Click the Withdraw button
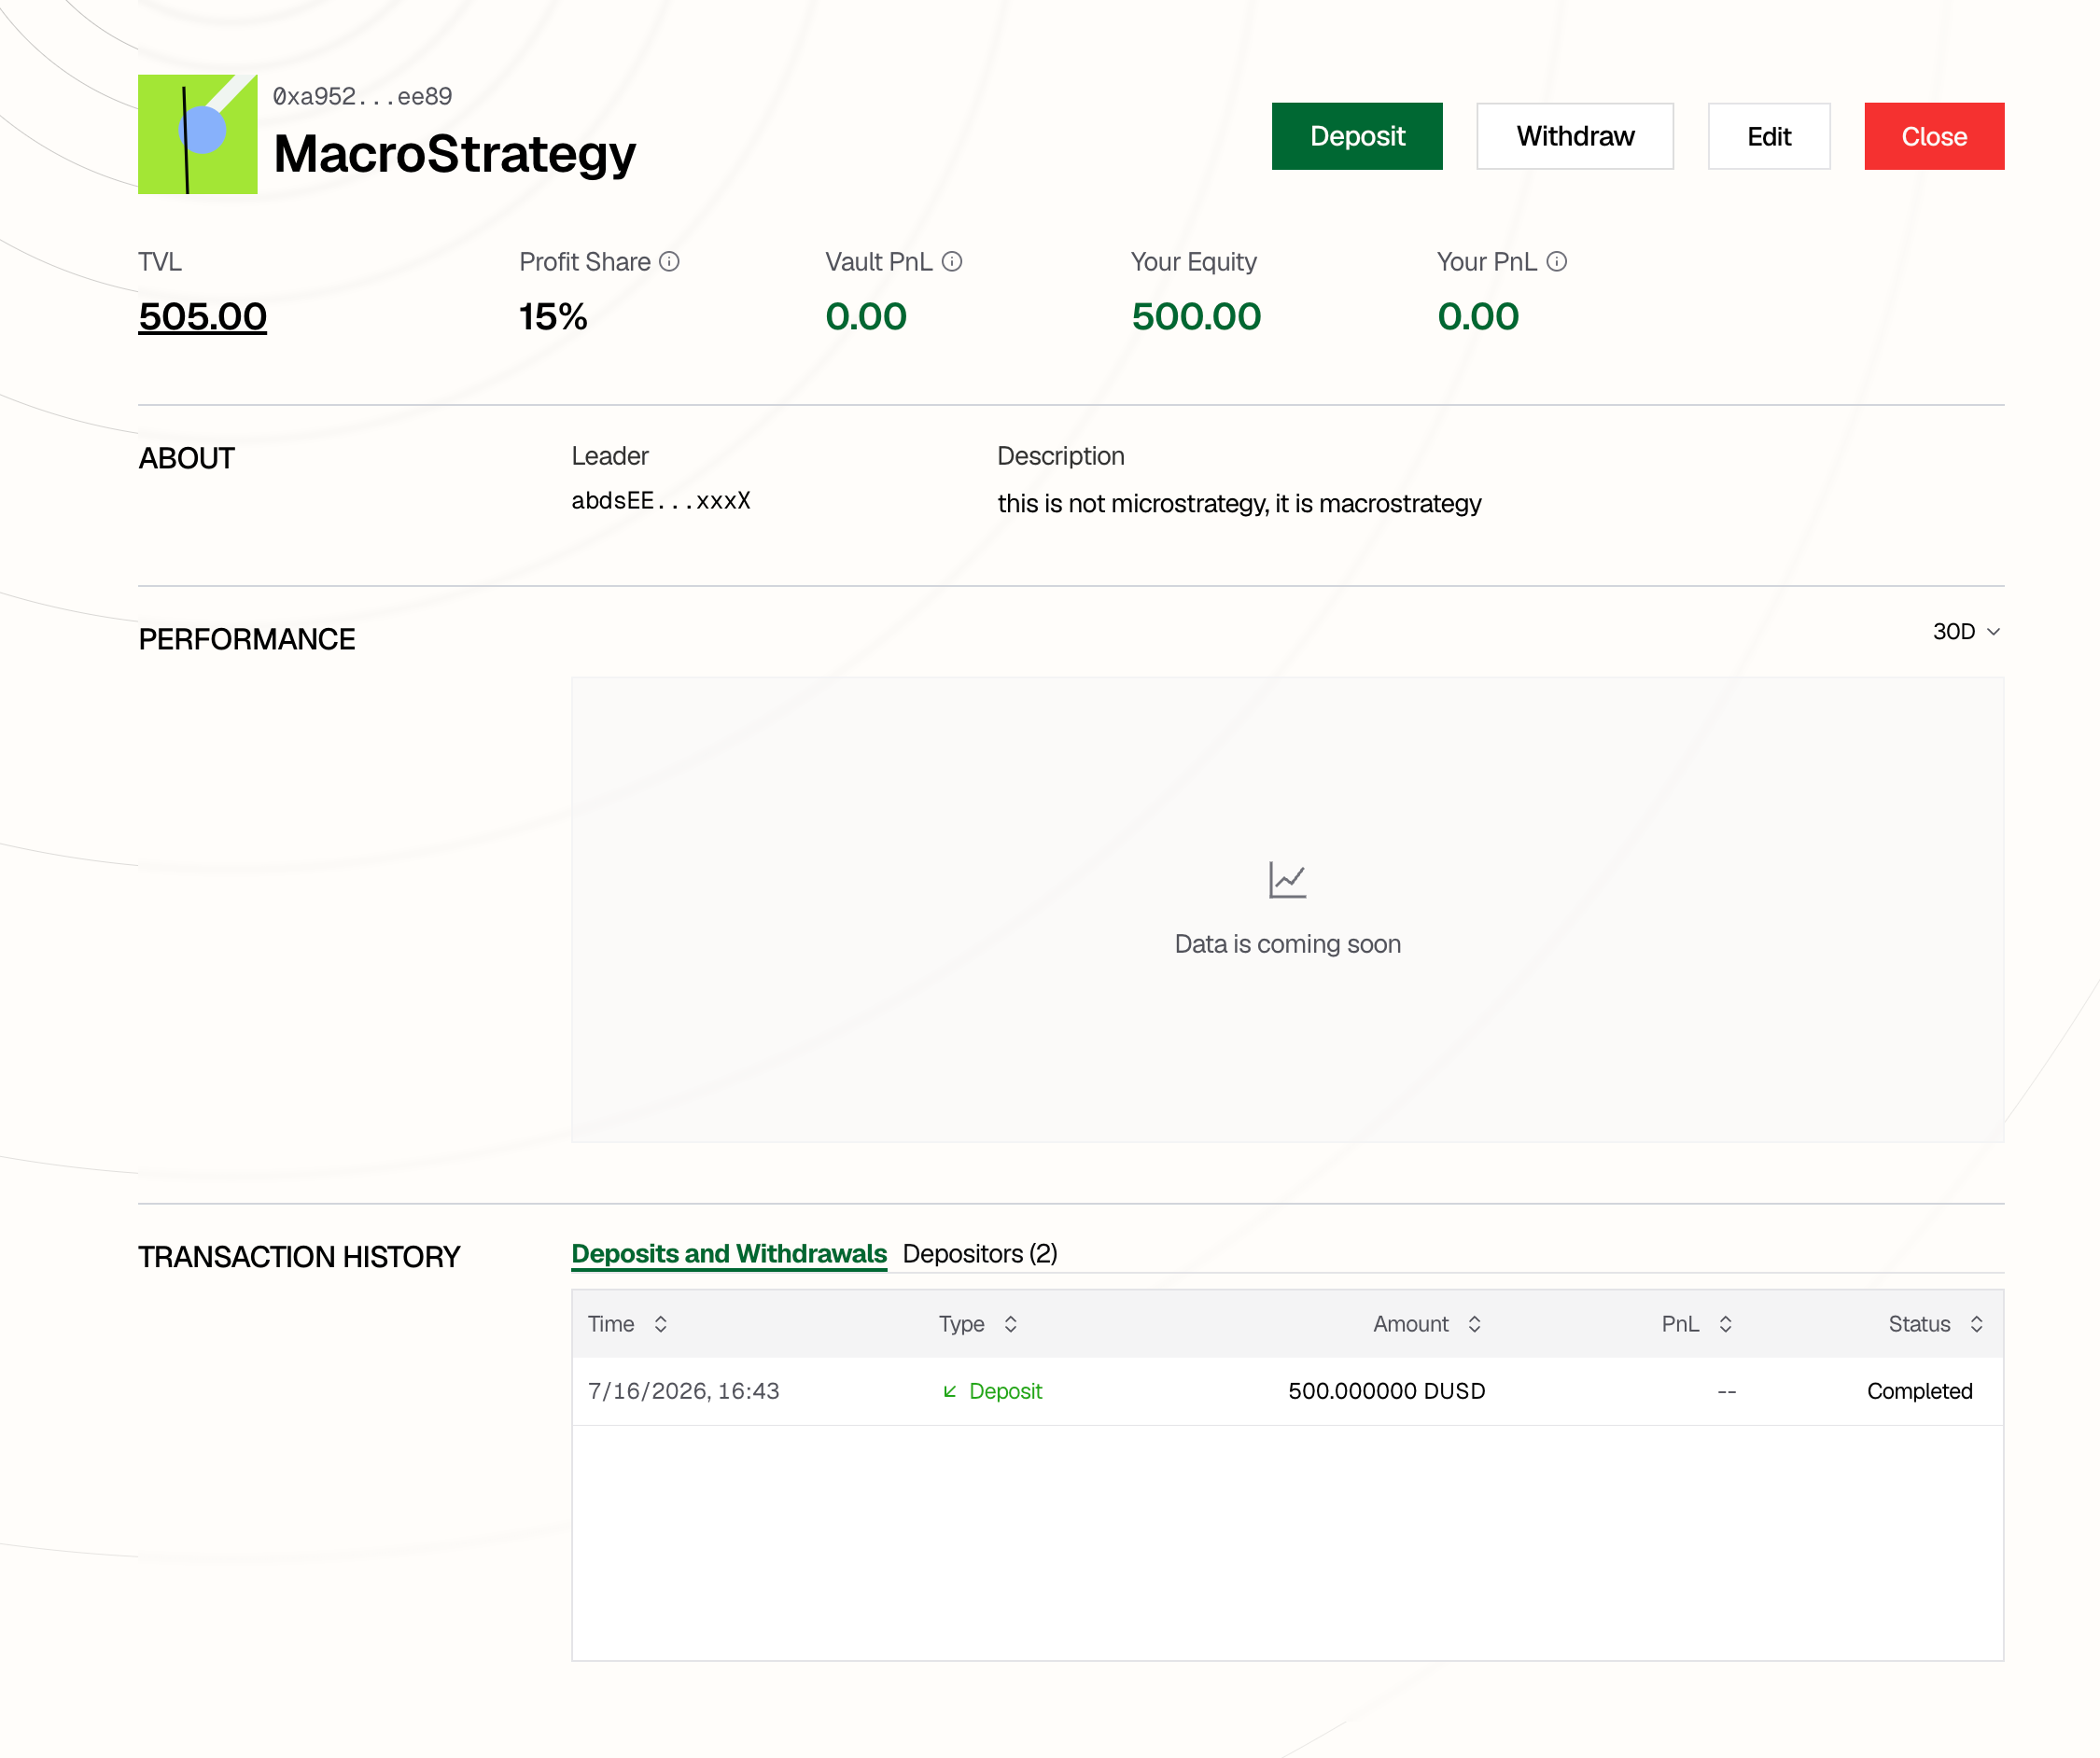The width and height of the screenshot is (2100, 1758). 1575,136
